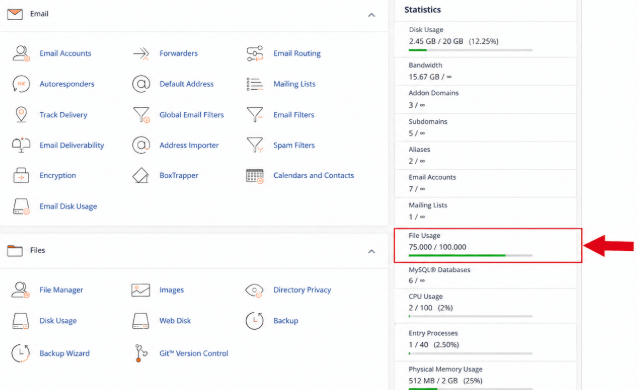Click the Email Filters funnel icon
Screen dimensions: 638x390
pyautogui.click(x=255, y=114)
